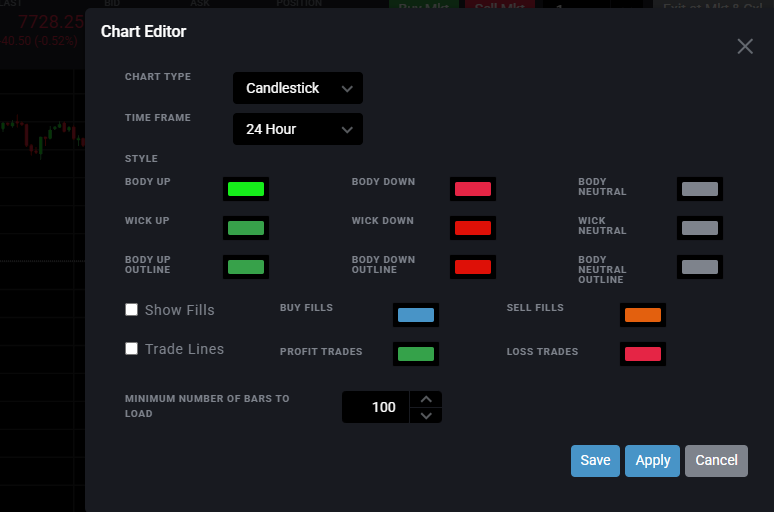Cancel the Chart Editor changes
The image size is (774, 512).
[x=716, y=461]
